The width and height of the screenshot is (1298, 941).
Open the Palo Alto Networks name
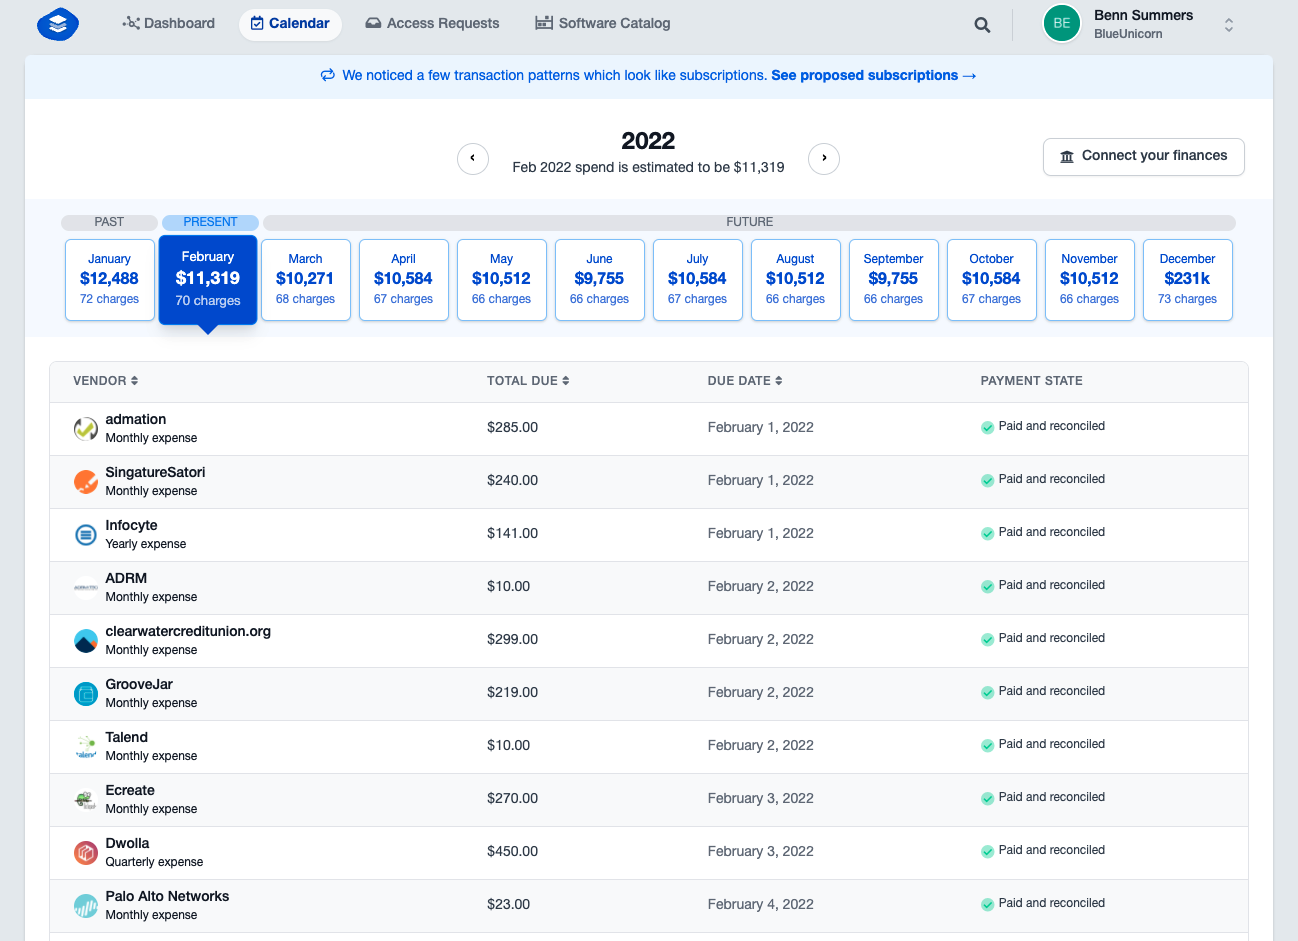click(167, 896)
